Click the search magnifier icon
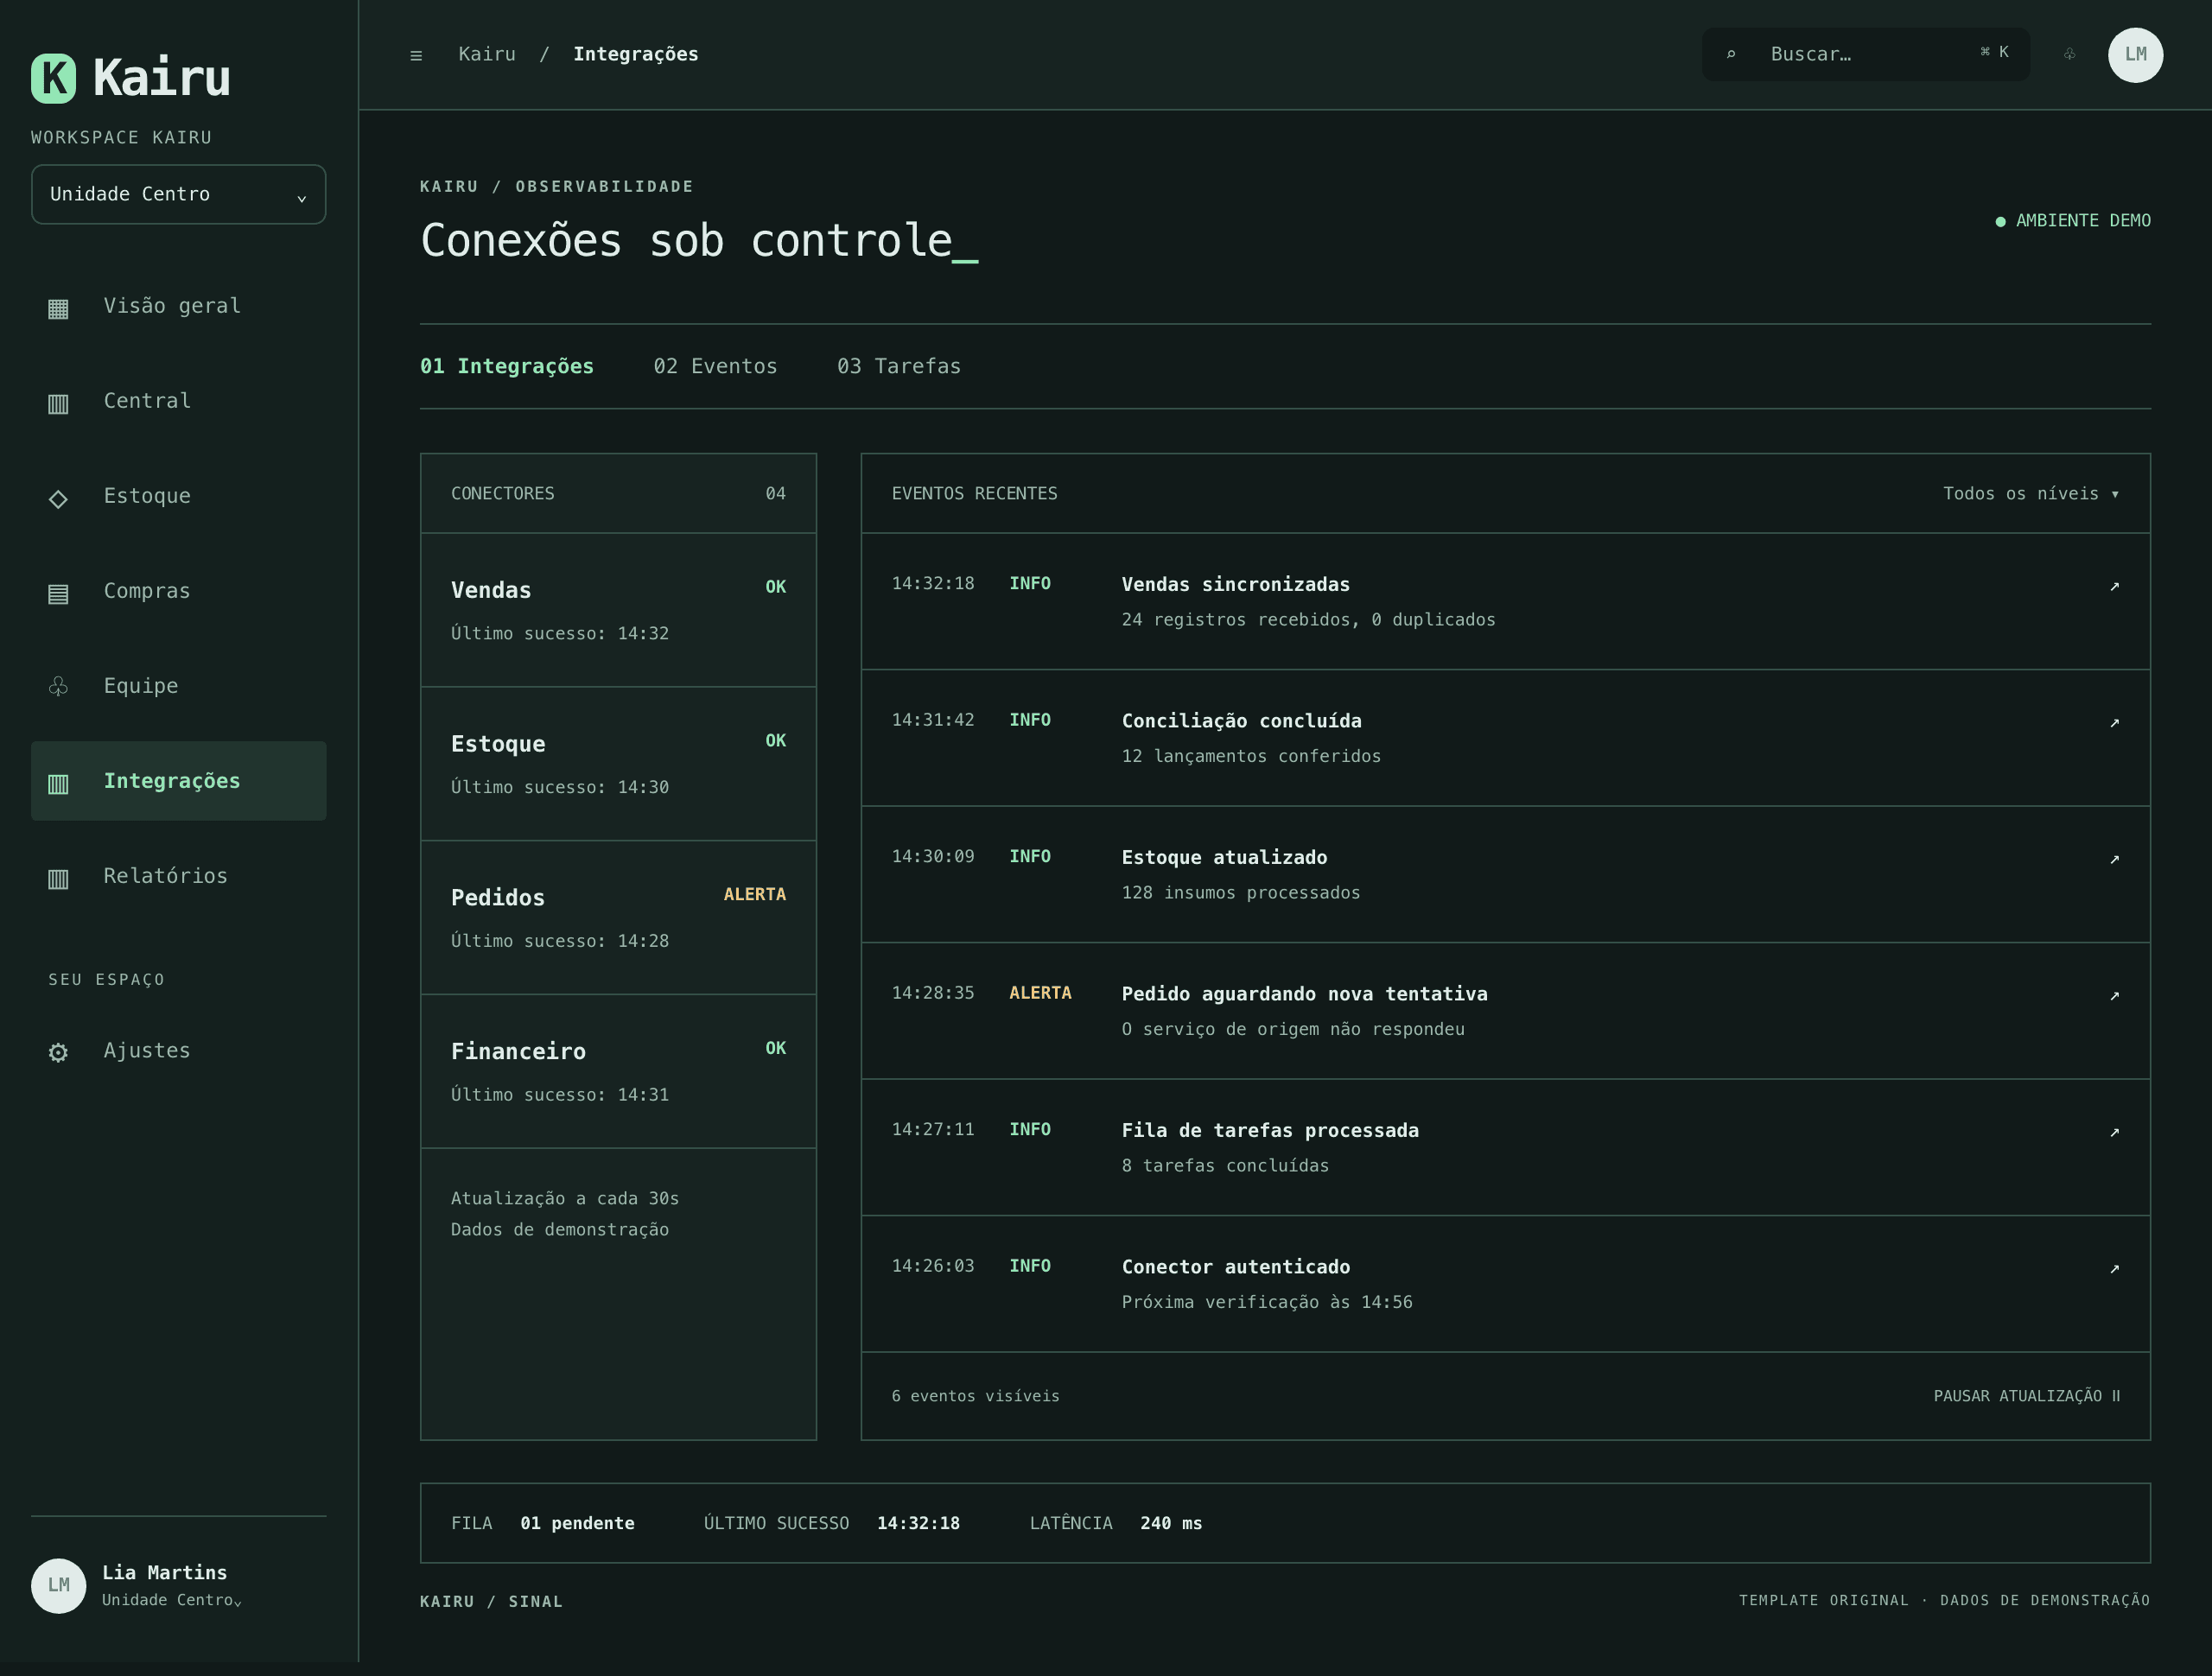The image size is (2212, 1676). [1731, 54]
